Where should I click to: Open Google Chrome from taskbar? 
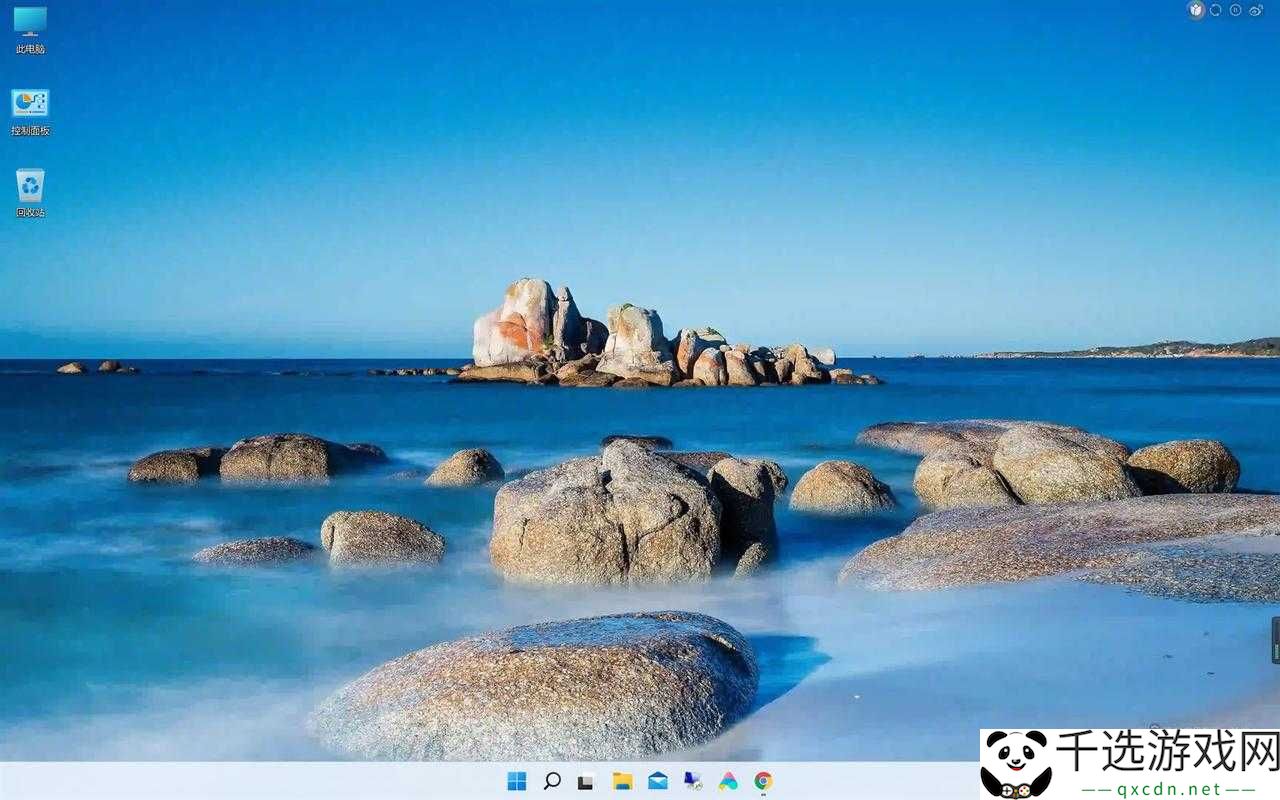point(763,781)
